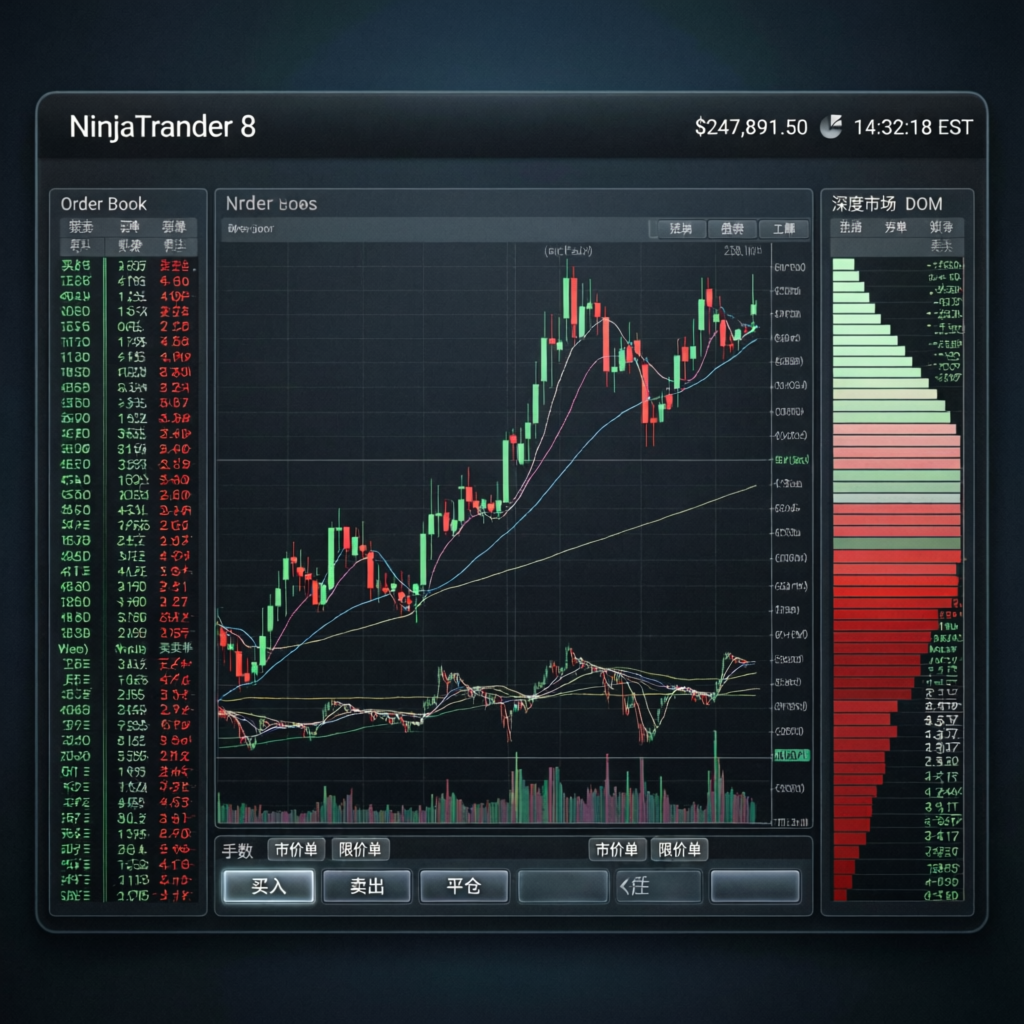
Task: Hit the 平仓 close position button
Action: [464, 886]
